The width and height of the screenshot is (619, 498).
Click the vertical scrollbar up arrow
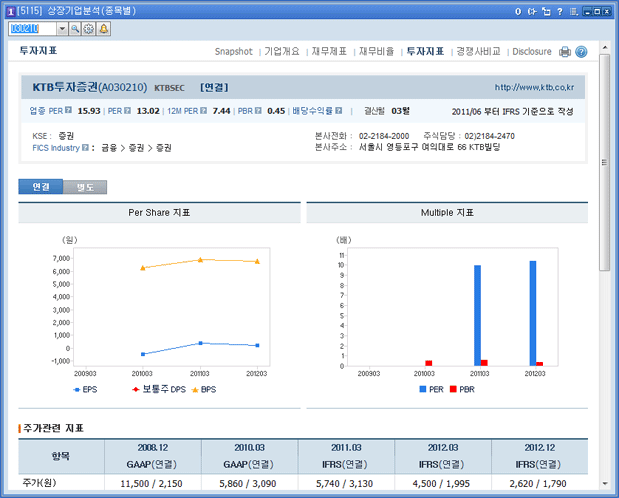tap(604, 46)
